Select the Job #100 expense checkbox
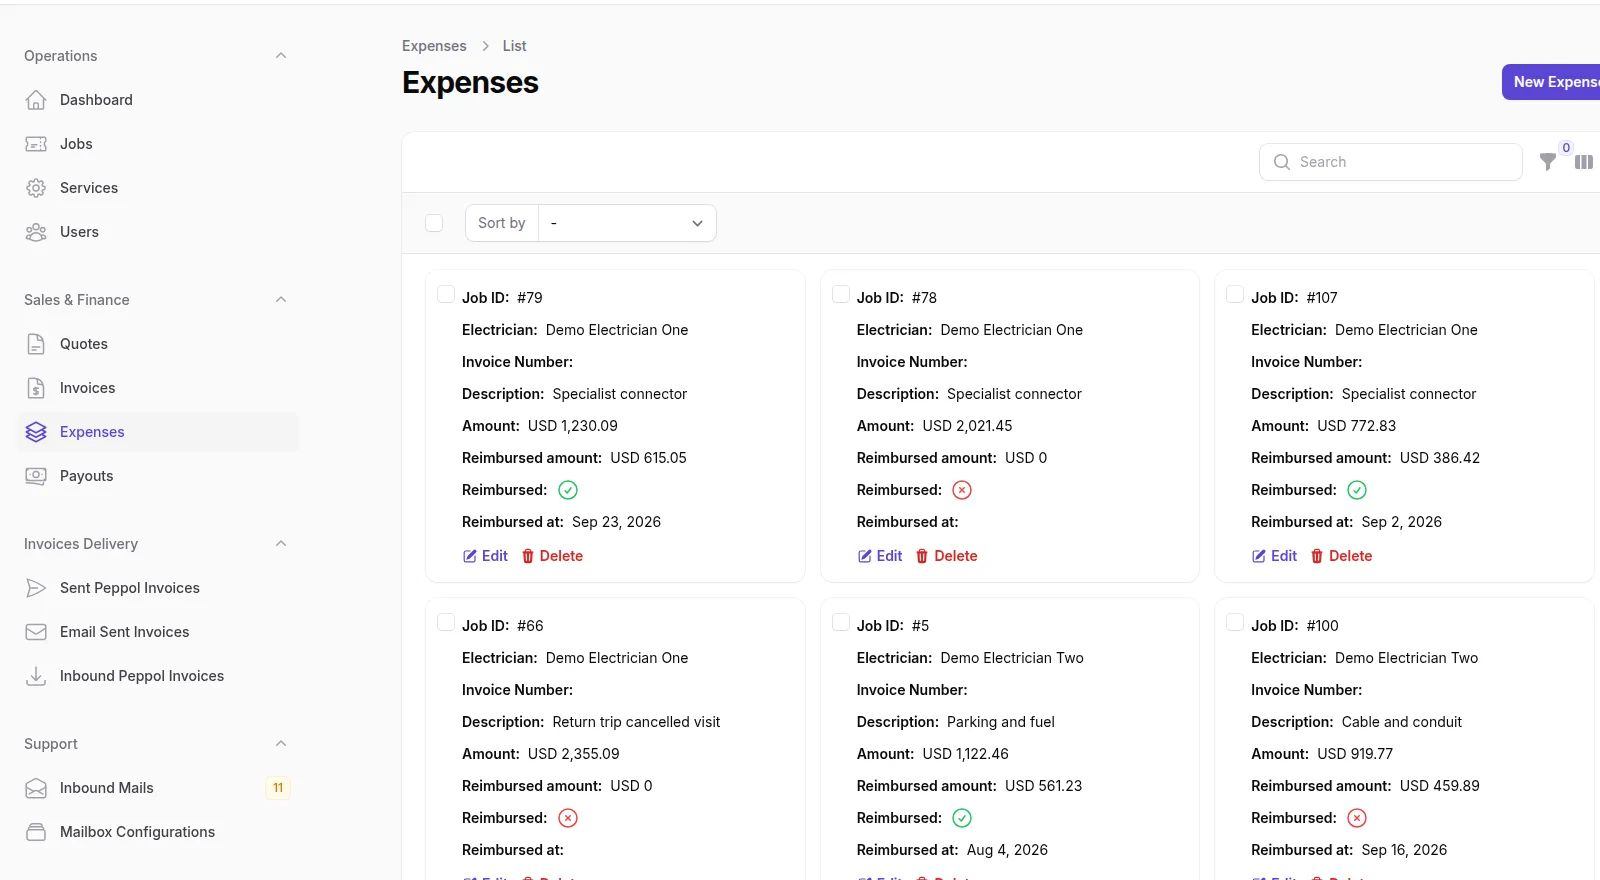1600x880 pixels. coord(1235,622)
